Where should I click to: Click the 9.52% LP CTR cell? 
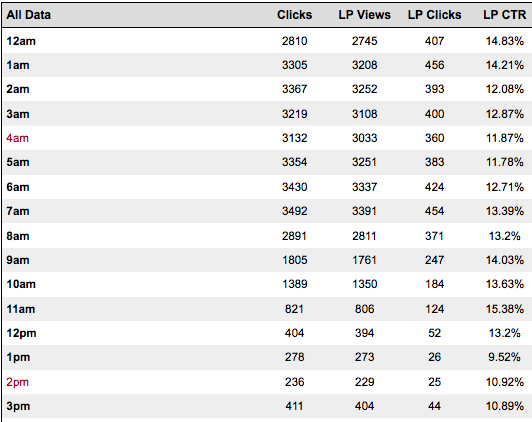[x=504, y=357]
